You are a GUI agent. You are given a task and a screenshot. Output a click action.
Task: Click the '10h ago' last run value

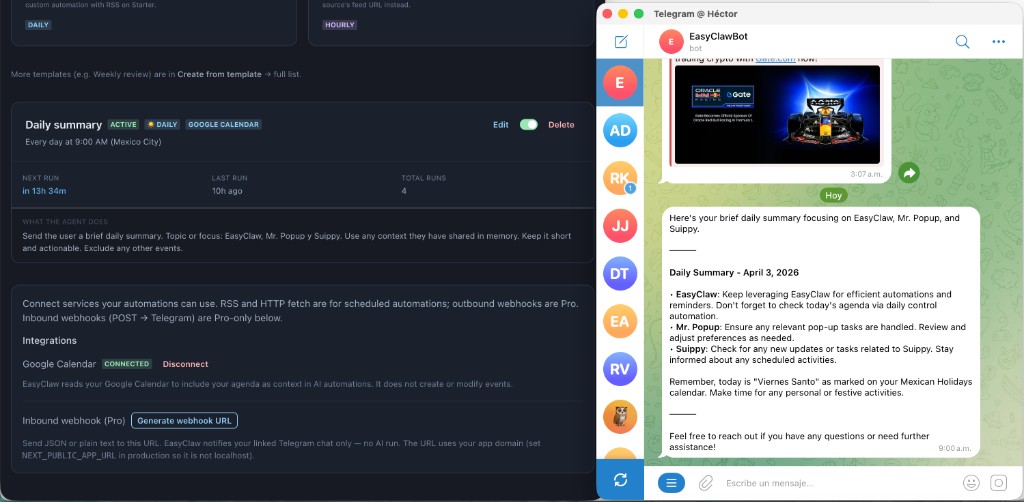click(227, 191)
